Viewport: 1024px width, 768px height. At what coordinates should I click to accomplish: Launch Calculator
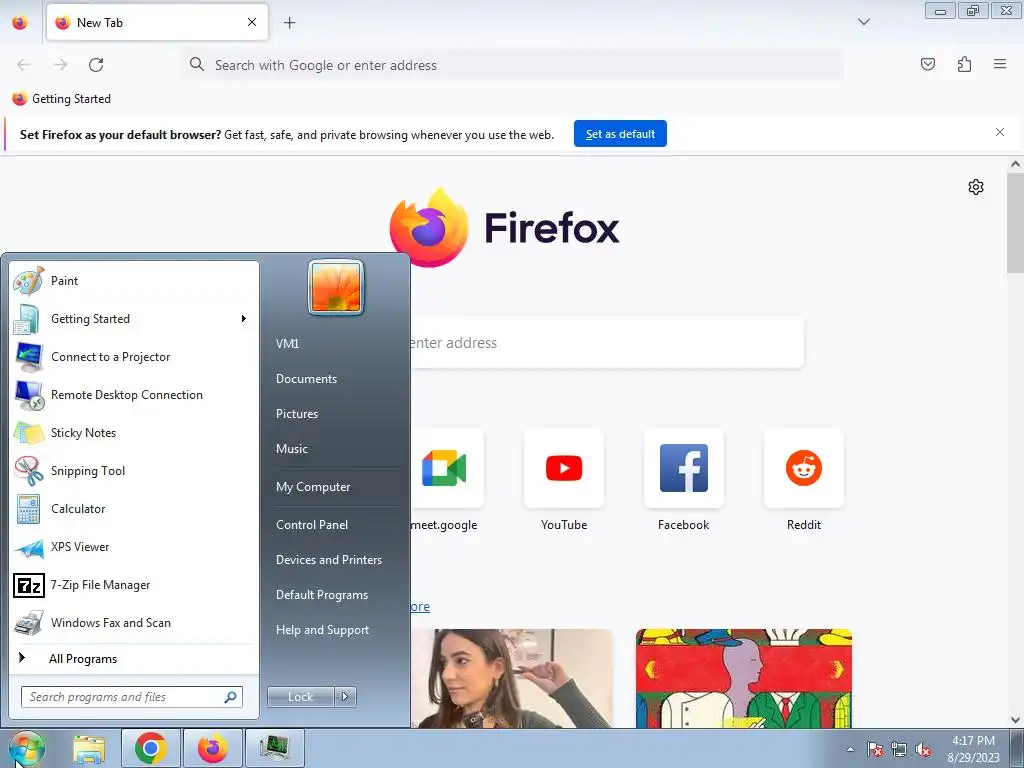133,509
